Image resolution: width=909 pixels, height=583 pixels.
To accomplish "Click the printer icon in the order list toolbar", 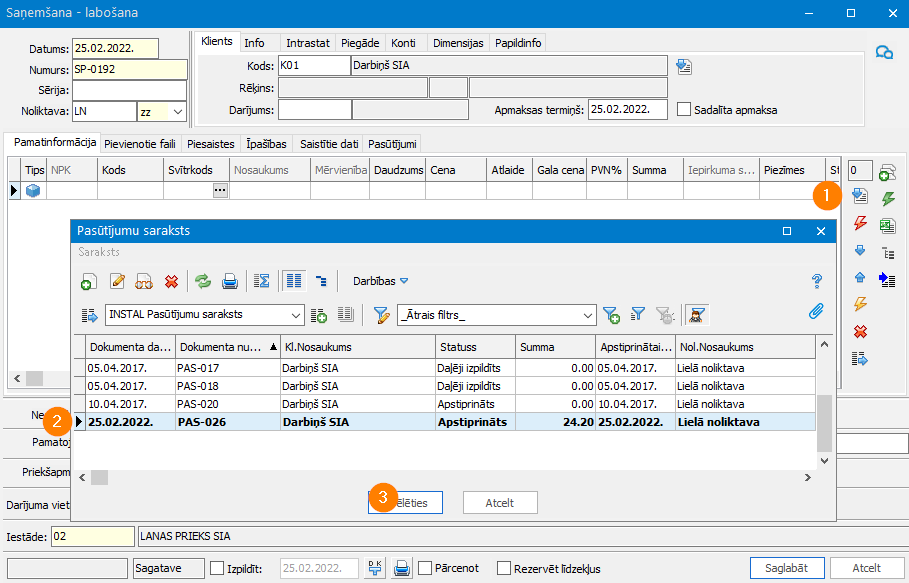I will 229,282.
